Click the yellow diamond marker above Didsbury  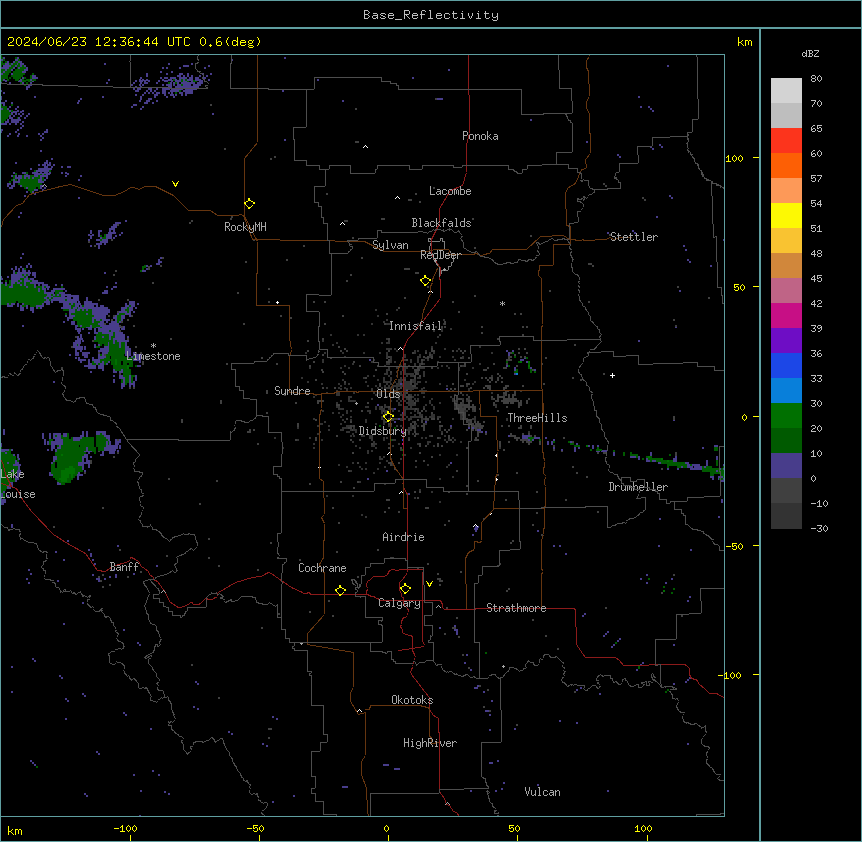pos(388,417)
